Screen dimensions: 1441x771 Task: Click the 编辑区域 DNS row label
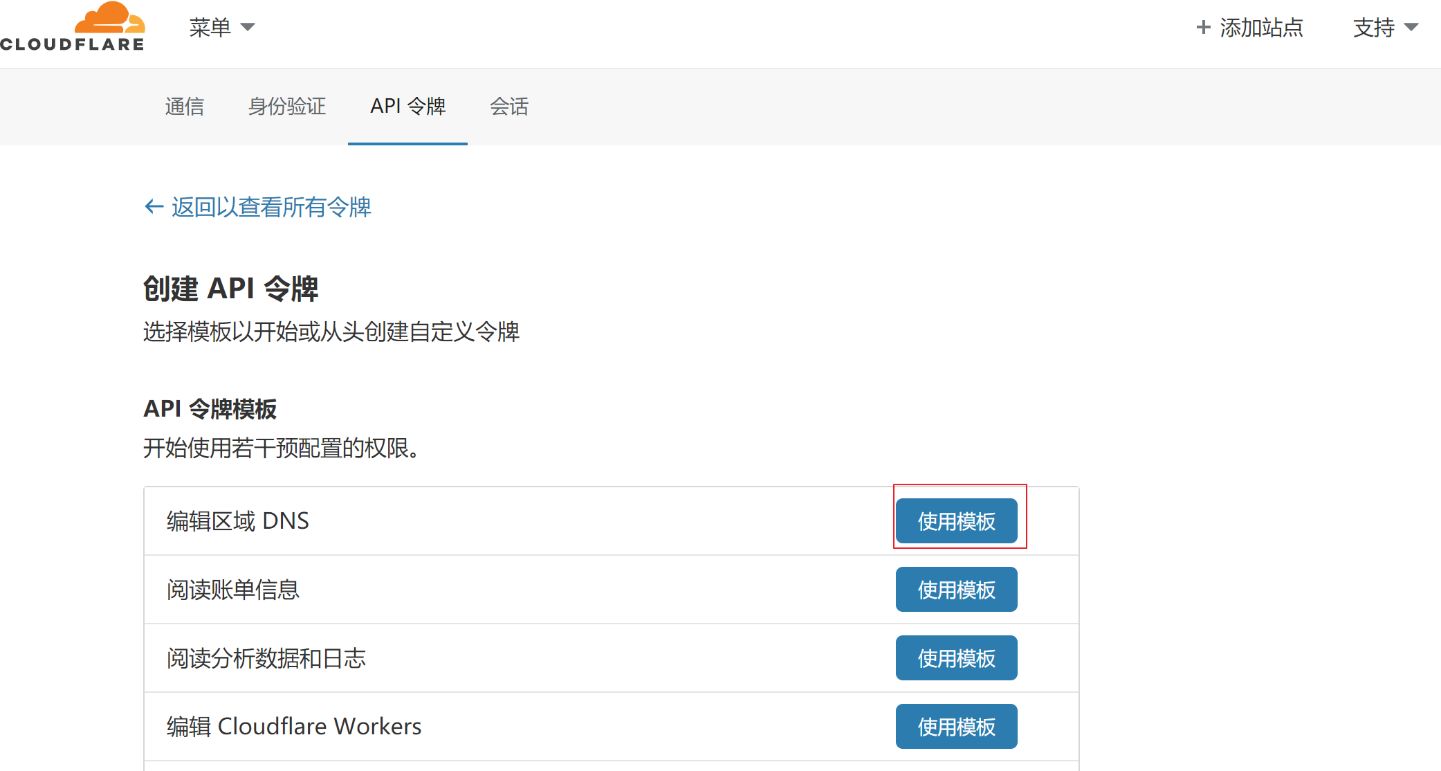238,521
